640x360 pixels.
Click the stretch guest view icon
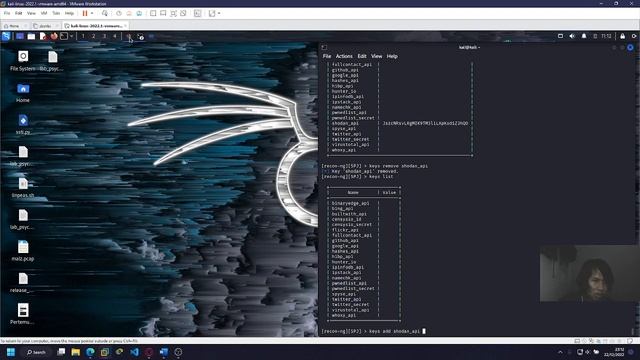coord(212,13)
